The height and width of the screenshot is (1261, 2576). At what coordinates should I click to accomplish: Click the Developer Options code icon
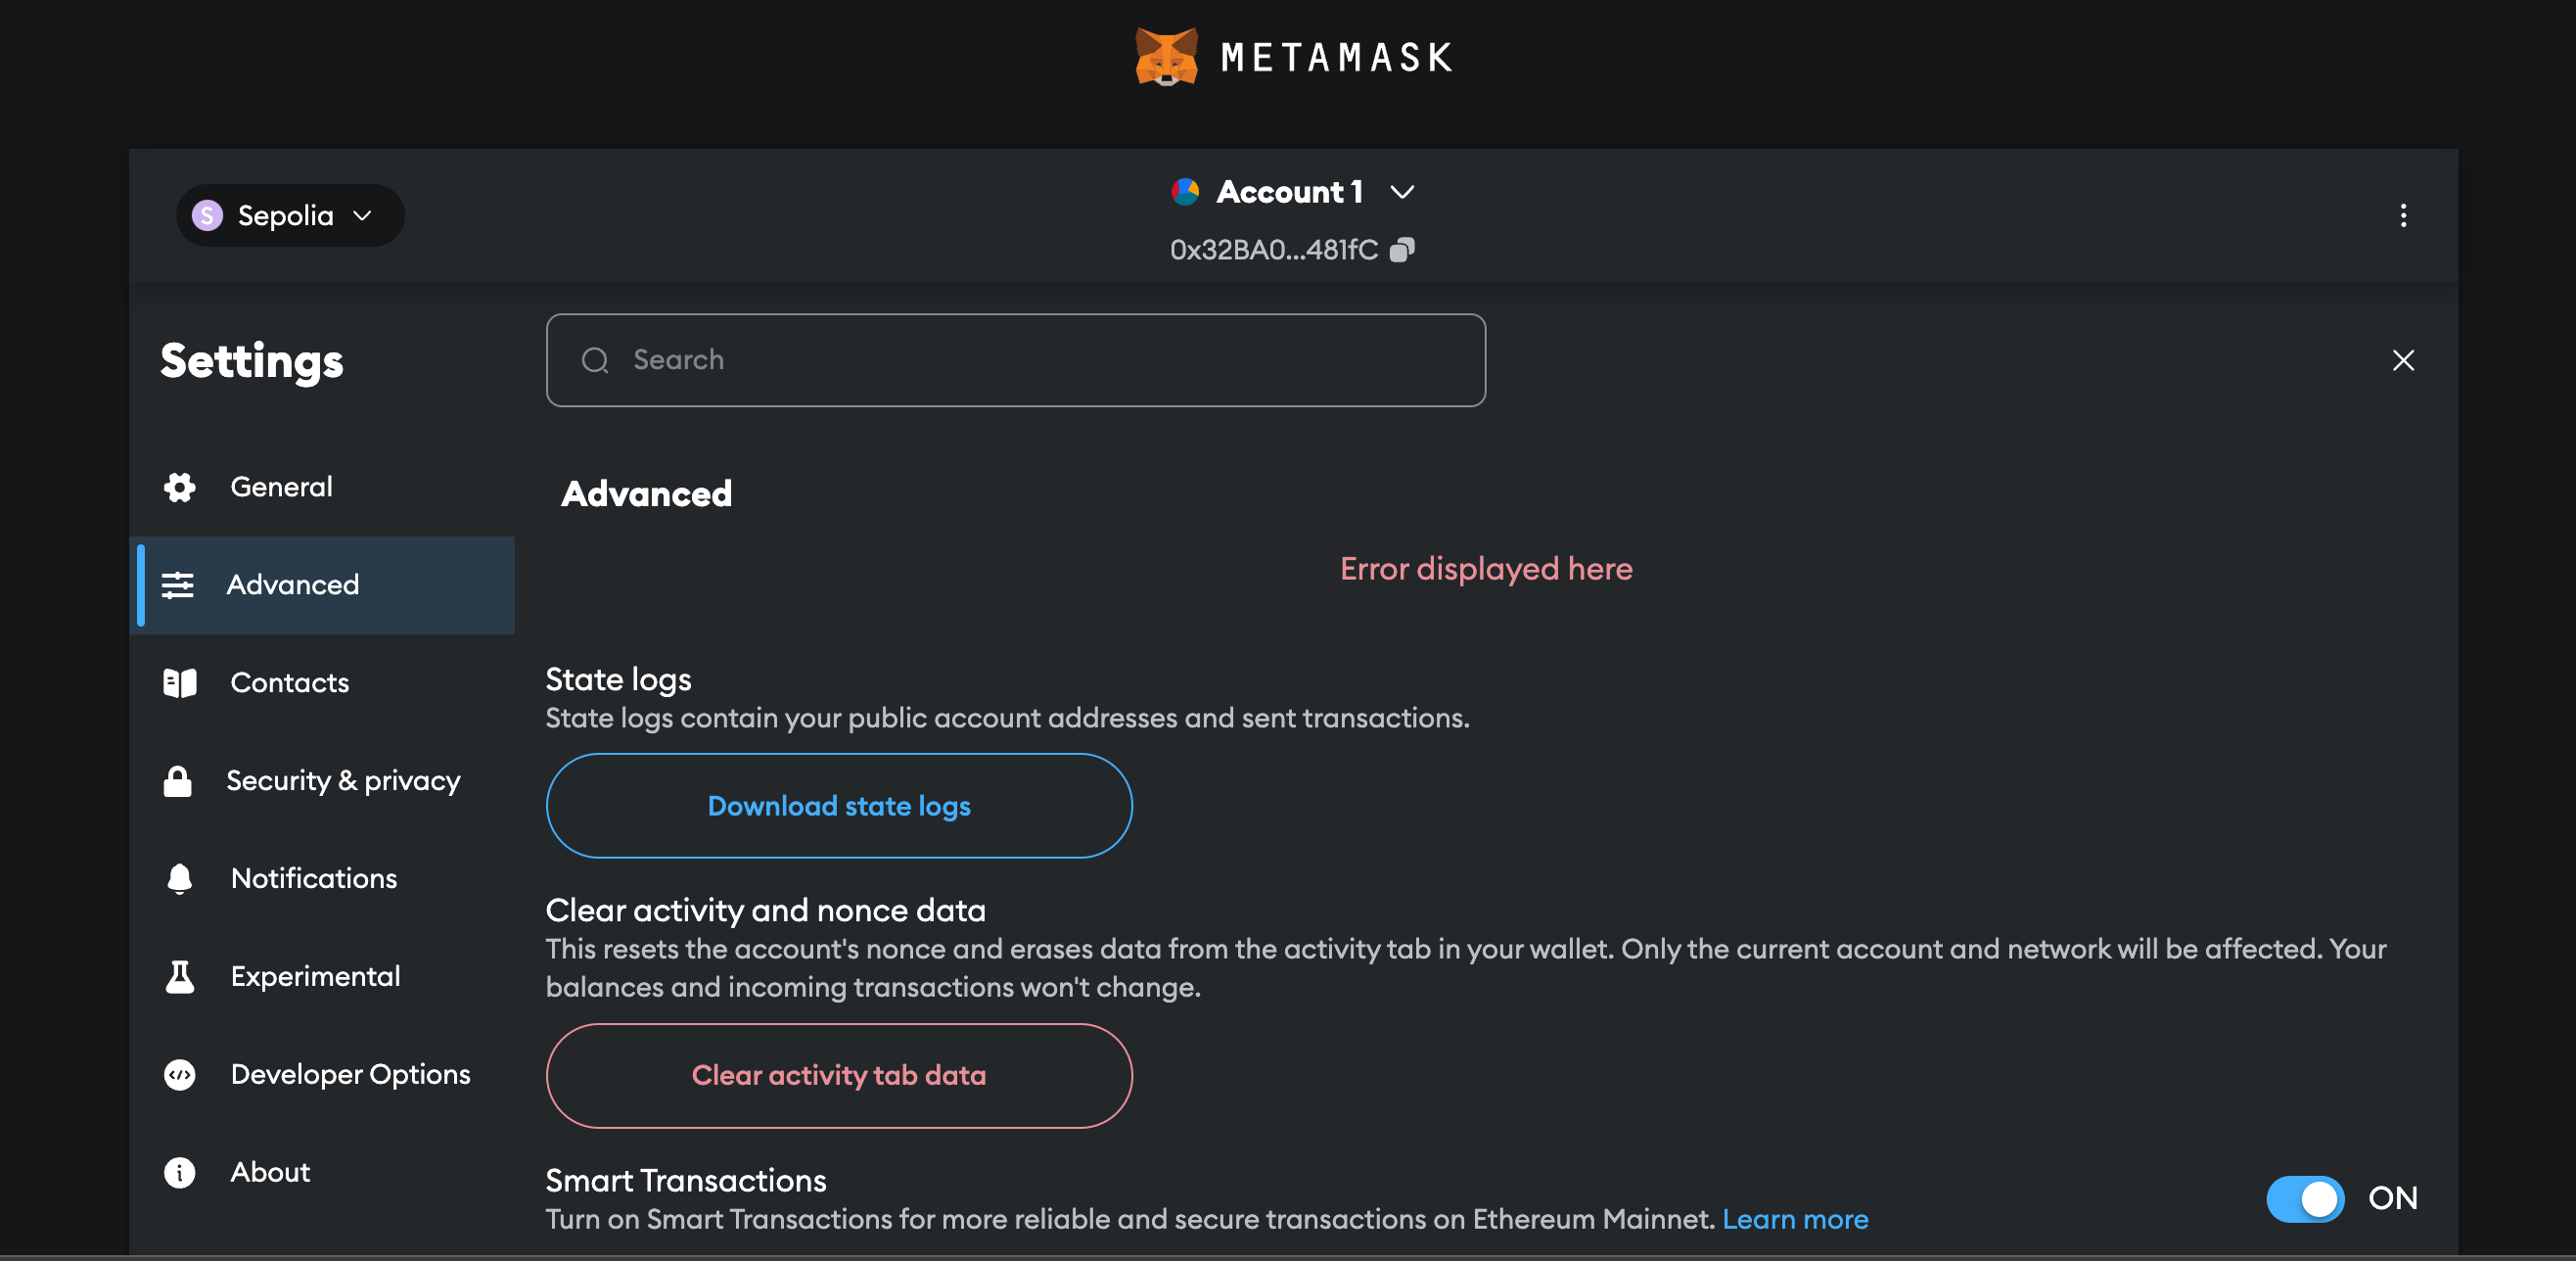tap(179, 1075)
